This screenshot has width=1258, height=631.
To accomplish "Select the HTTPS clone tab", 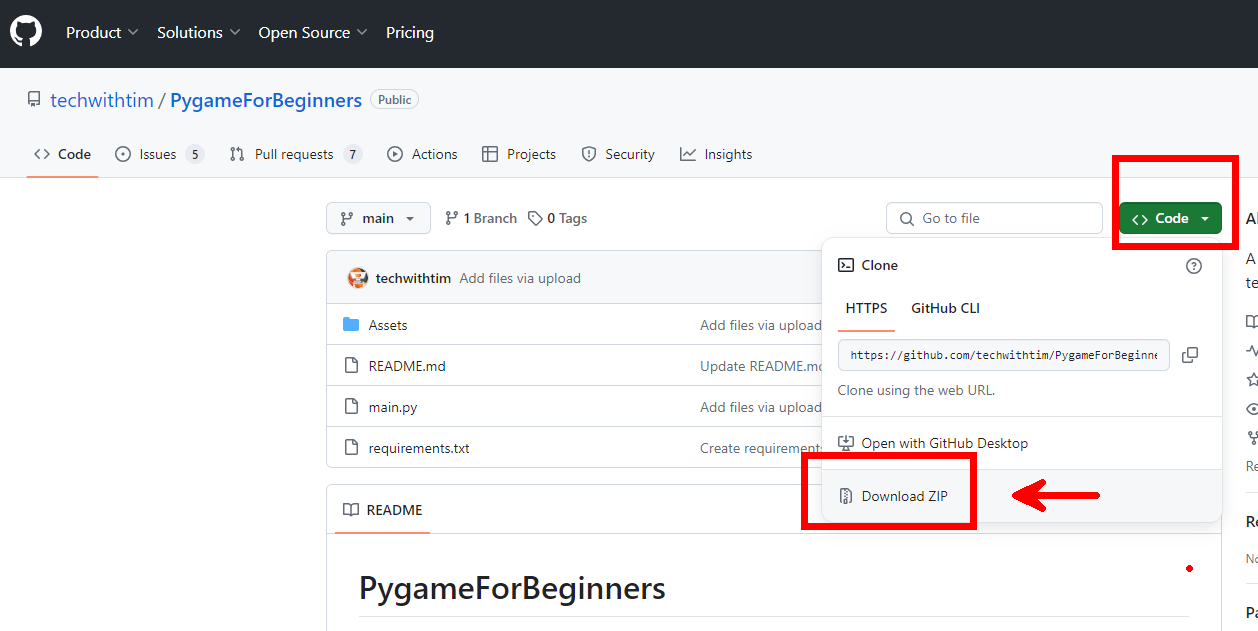I will (866, 308).
